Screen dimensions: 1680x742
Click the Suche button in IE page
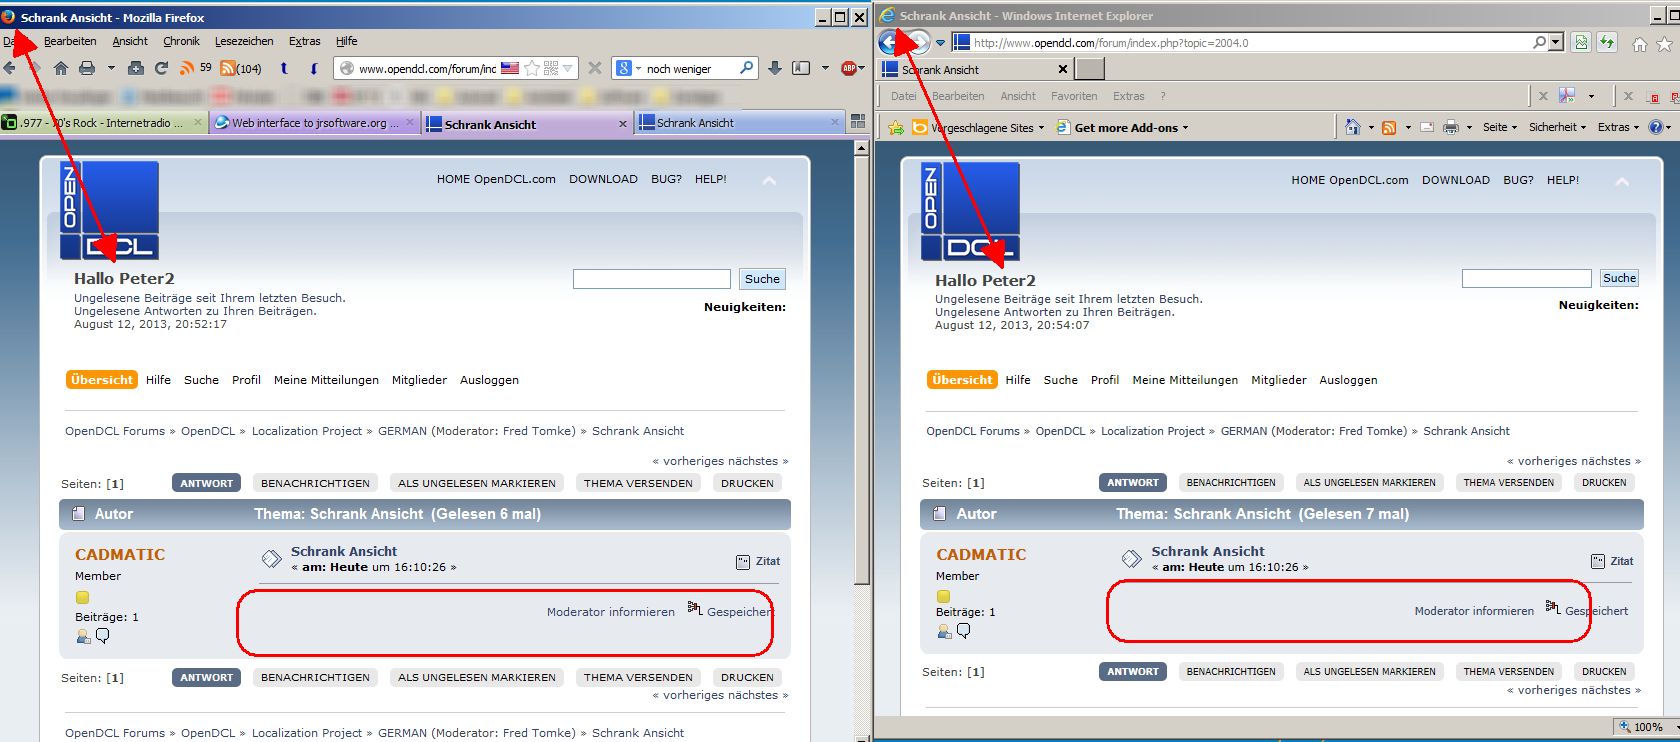click(x=1619, y=278)
